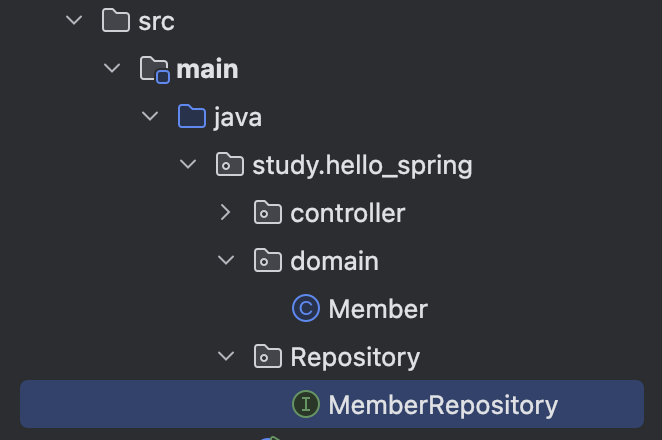
Task: Select the study.hello_spring package label
Action: (363, 165)
